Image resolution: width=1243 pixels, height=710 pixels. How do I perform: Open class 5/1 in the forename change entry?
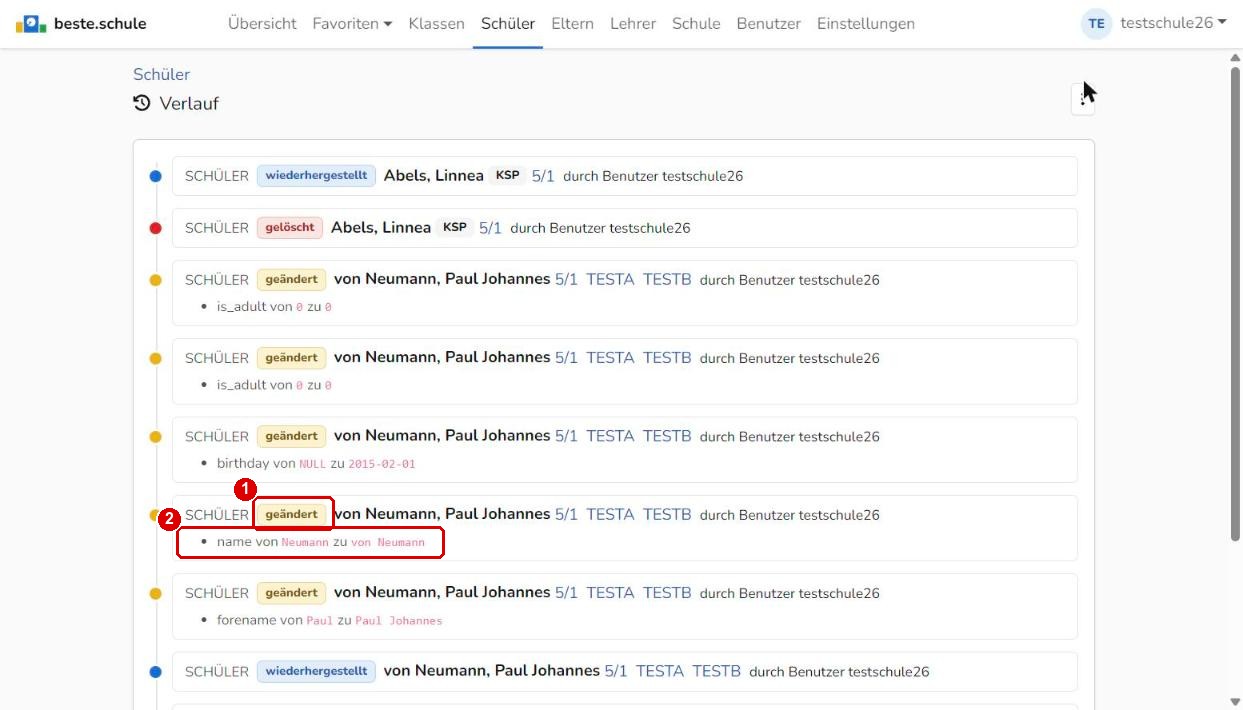[566, 593]
